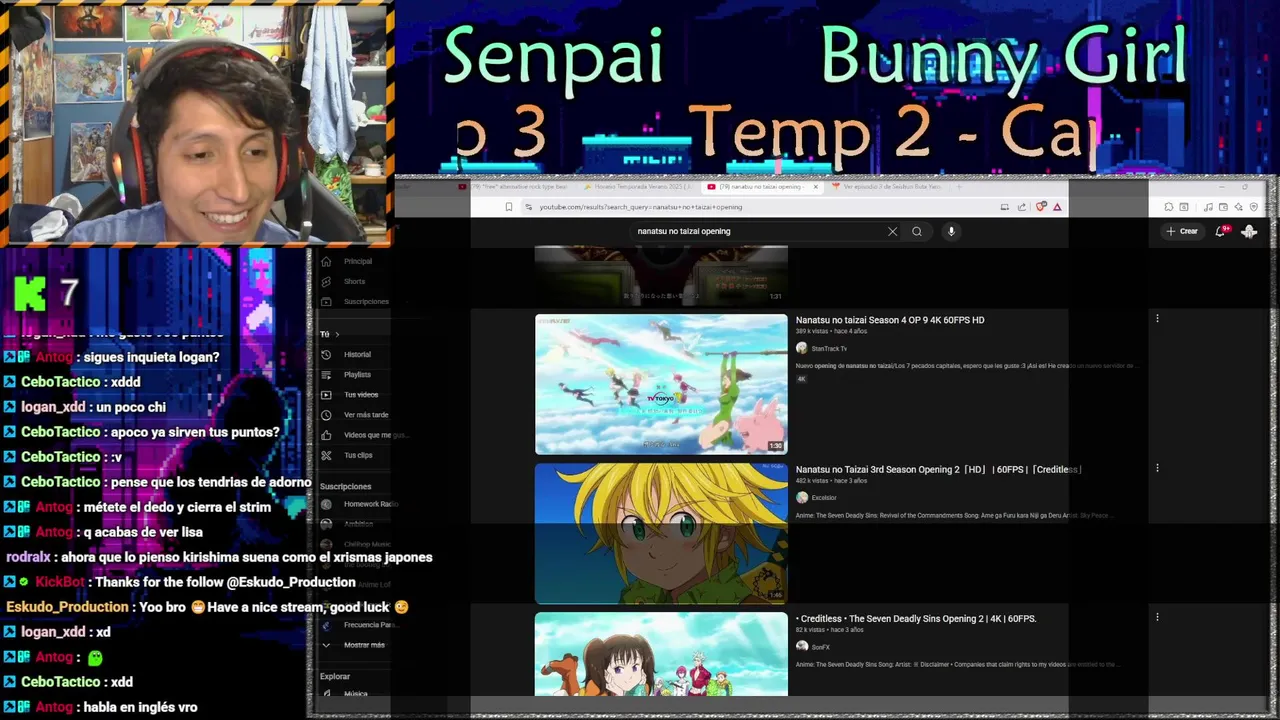Open Nanatsu no taizai Season 4 OP 9 title
The image size is (1280, 720).
pyautogui.click(x=890, y=320)
